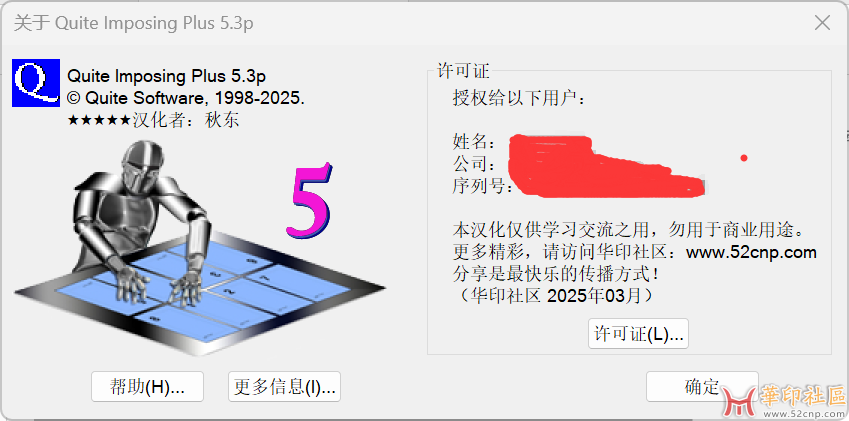Click the 华印社区 2025年03月 date line

(x=556, y=297)
